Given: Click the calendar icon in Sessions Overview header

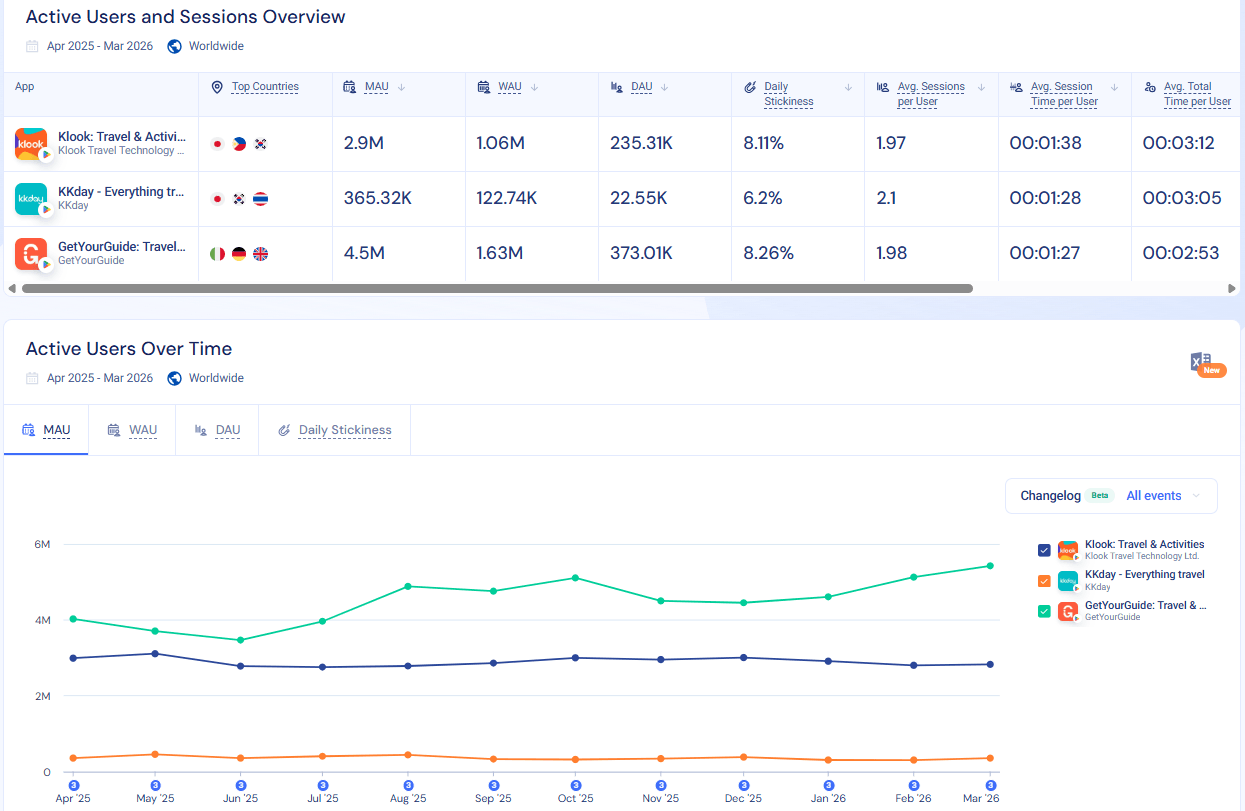Looking at the screenshot, I should coord(33,46).
